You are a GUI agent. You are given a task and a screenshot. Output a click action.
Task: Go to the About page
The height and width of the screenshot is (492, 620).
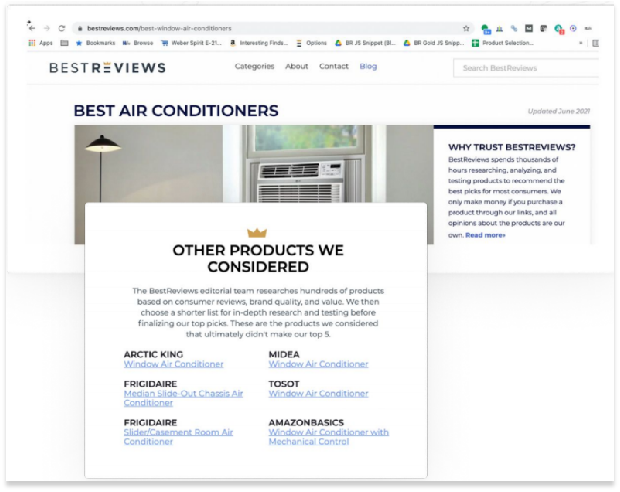coord(296,67)
